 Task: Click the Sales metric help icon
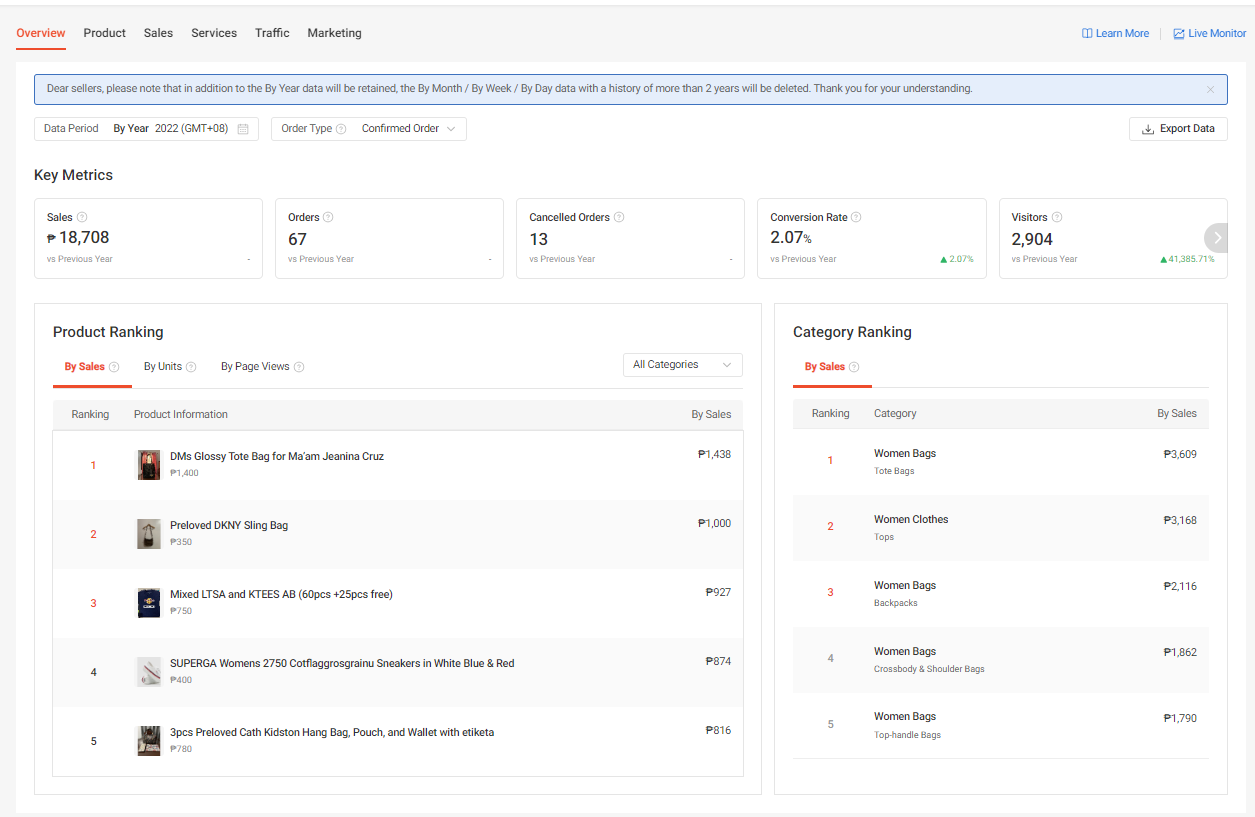click(x=82, y=217)
